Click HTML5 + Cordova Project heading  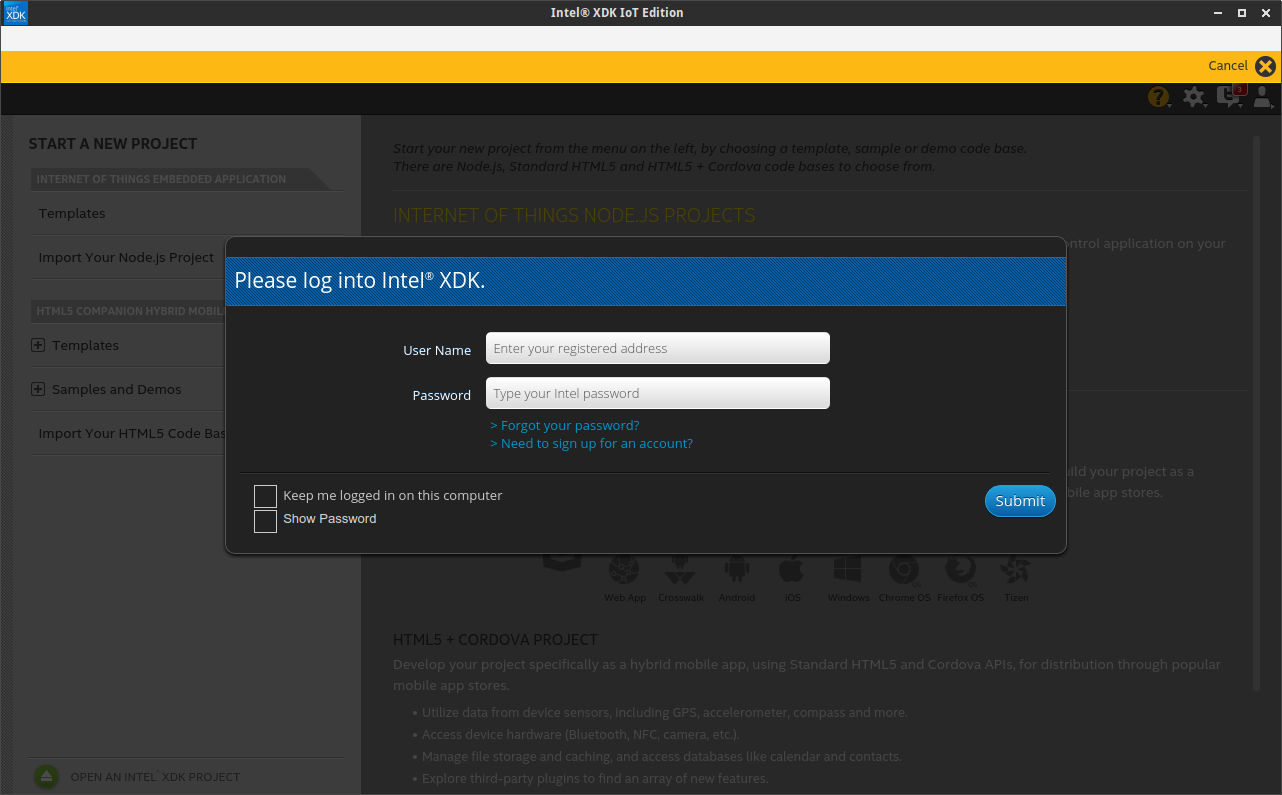point(495,640)
